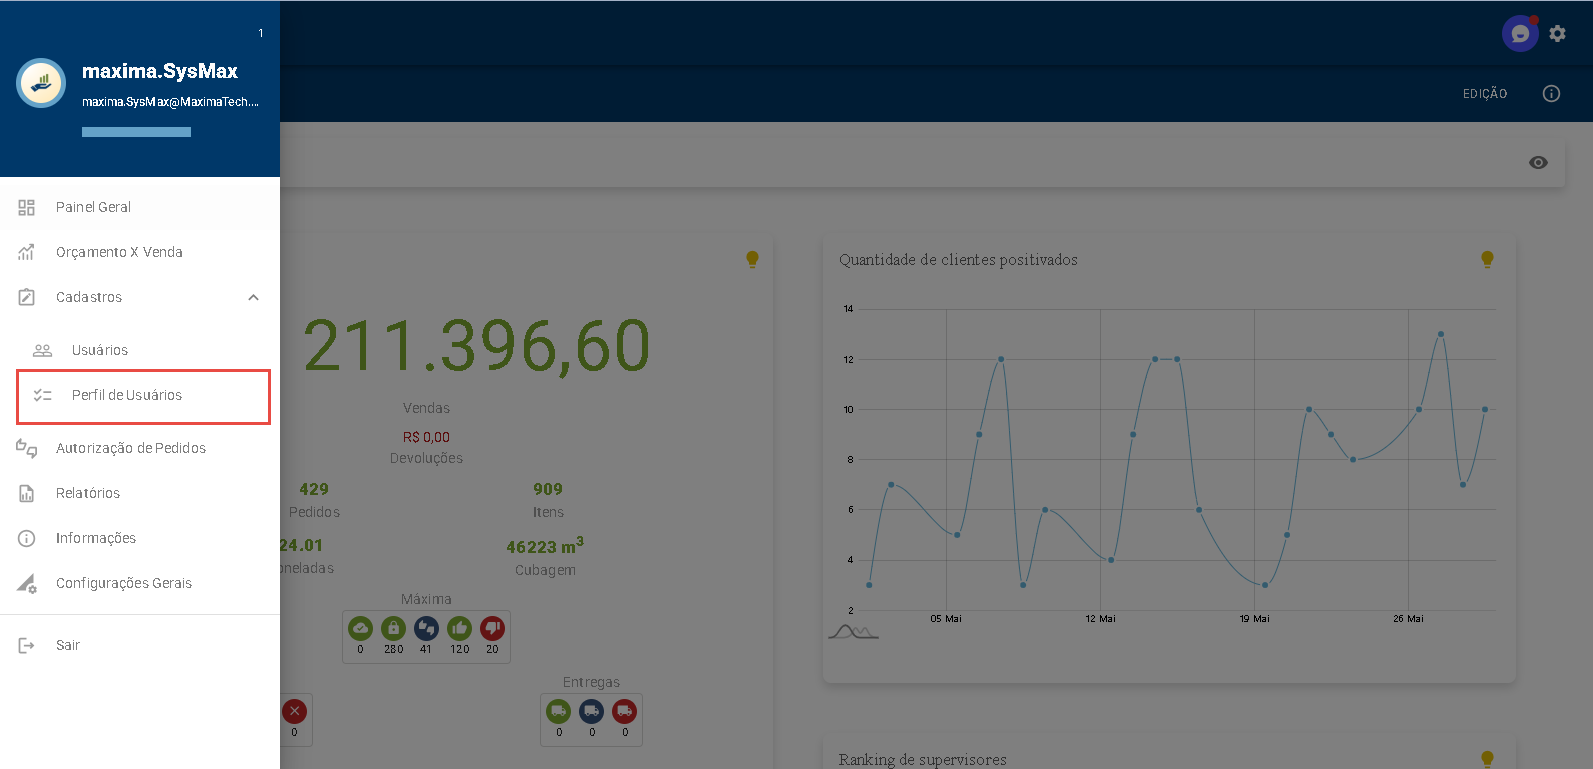Click the Orçamento X Venda chart icon

coord(27,252)
